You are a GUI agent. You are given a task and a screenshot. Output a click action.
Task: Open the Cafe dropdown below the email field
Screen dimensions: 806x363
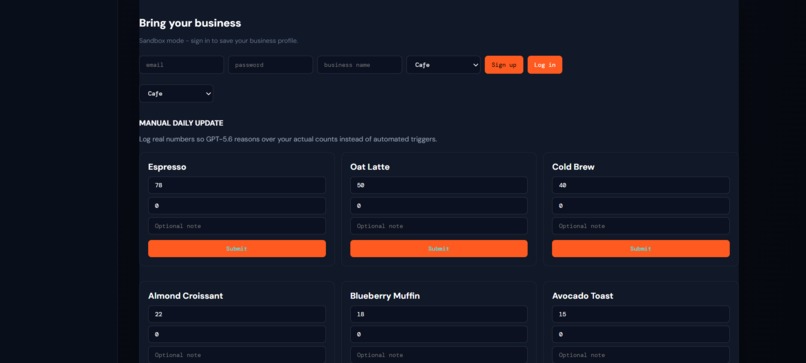click(176, 94)
